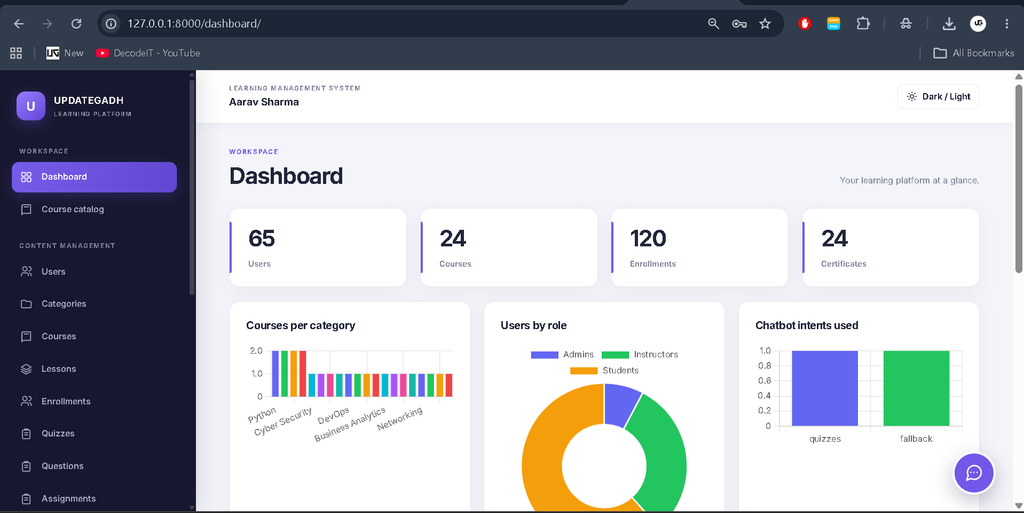Image resolution: width=1024 pixels, height=513 pixels.
Task: Click the quizzes bar in chatbot chart
Action: 825,388
